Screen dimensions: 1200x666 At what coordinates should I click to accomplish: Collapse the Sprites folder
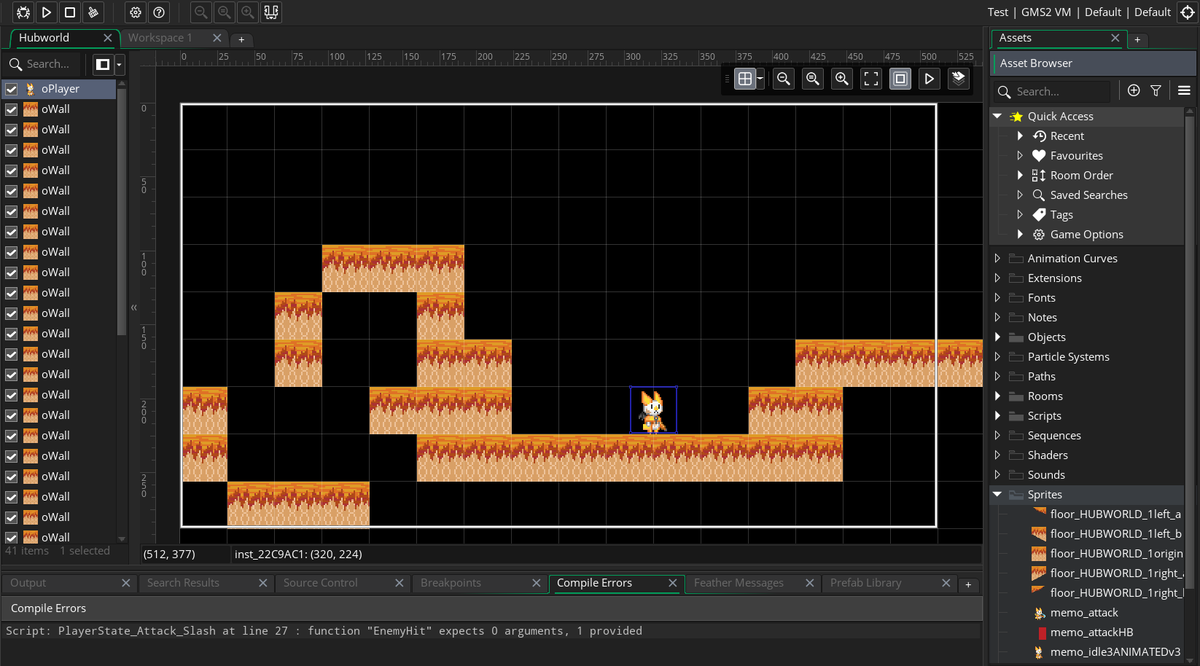(x=998, y=494)
